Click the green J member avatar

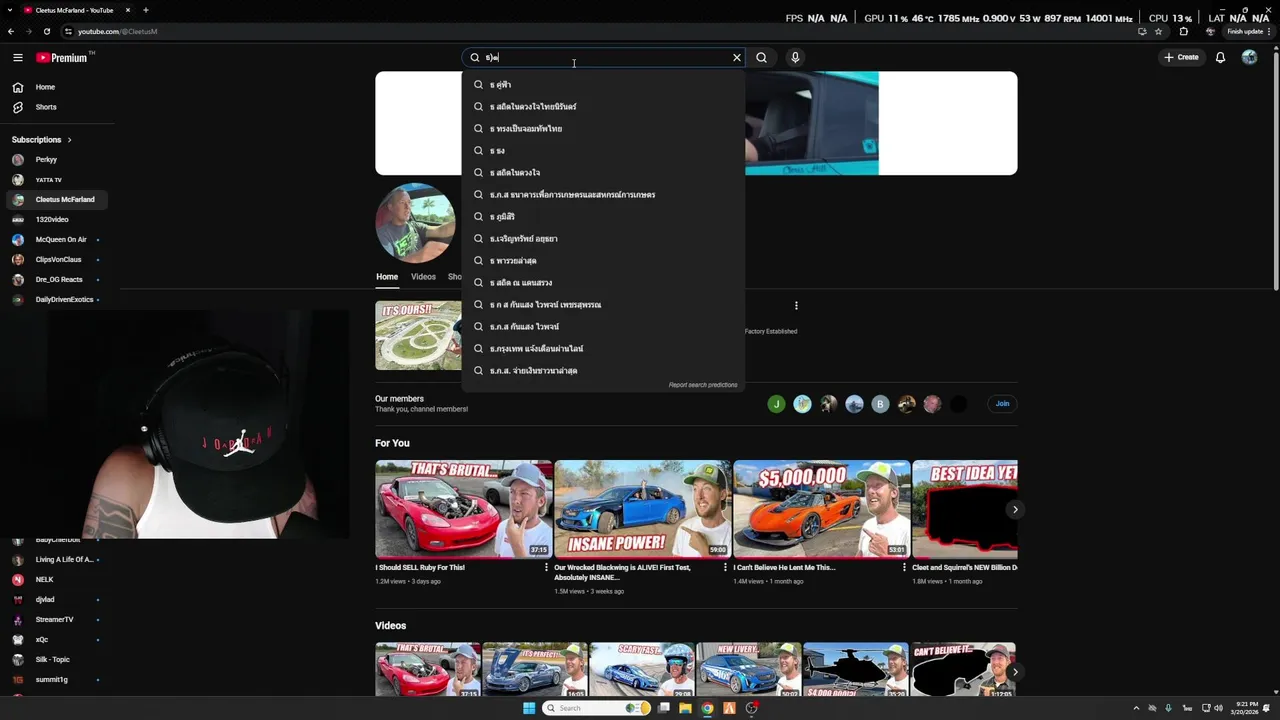pyautogui.click(x=776, y=404)
